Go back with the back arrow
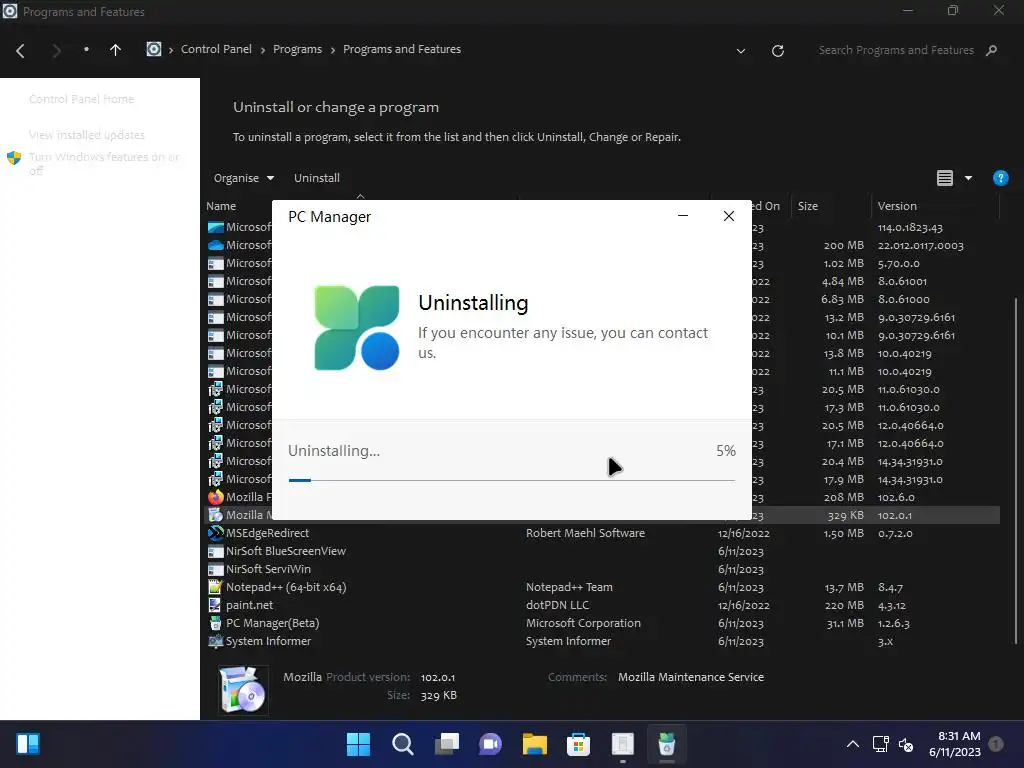 (x=20, y=50)
